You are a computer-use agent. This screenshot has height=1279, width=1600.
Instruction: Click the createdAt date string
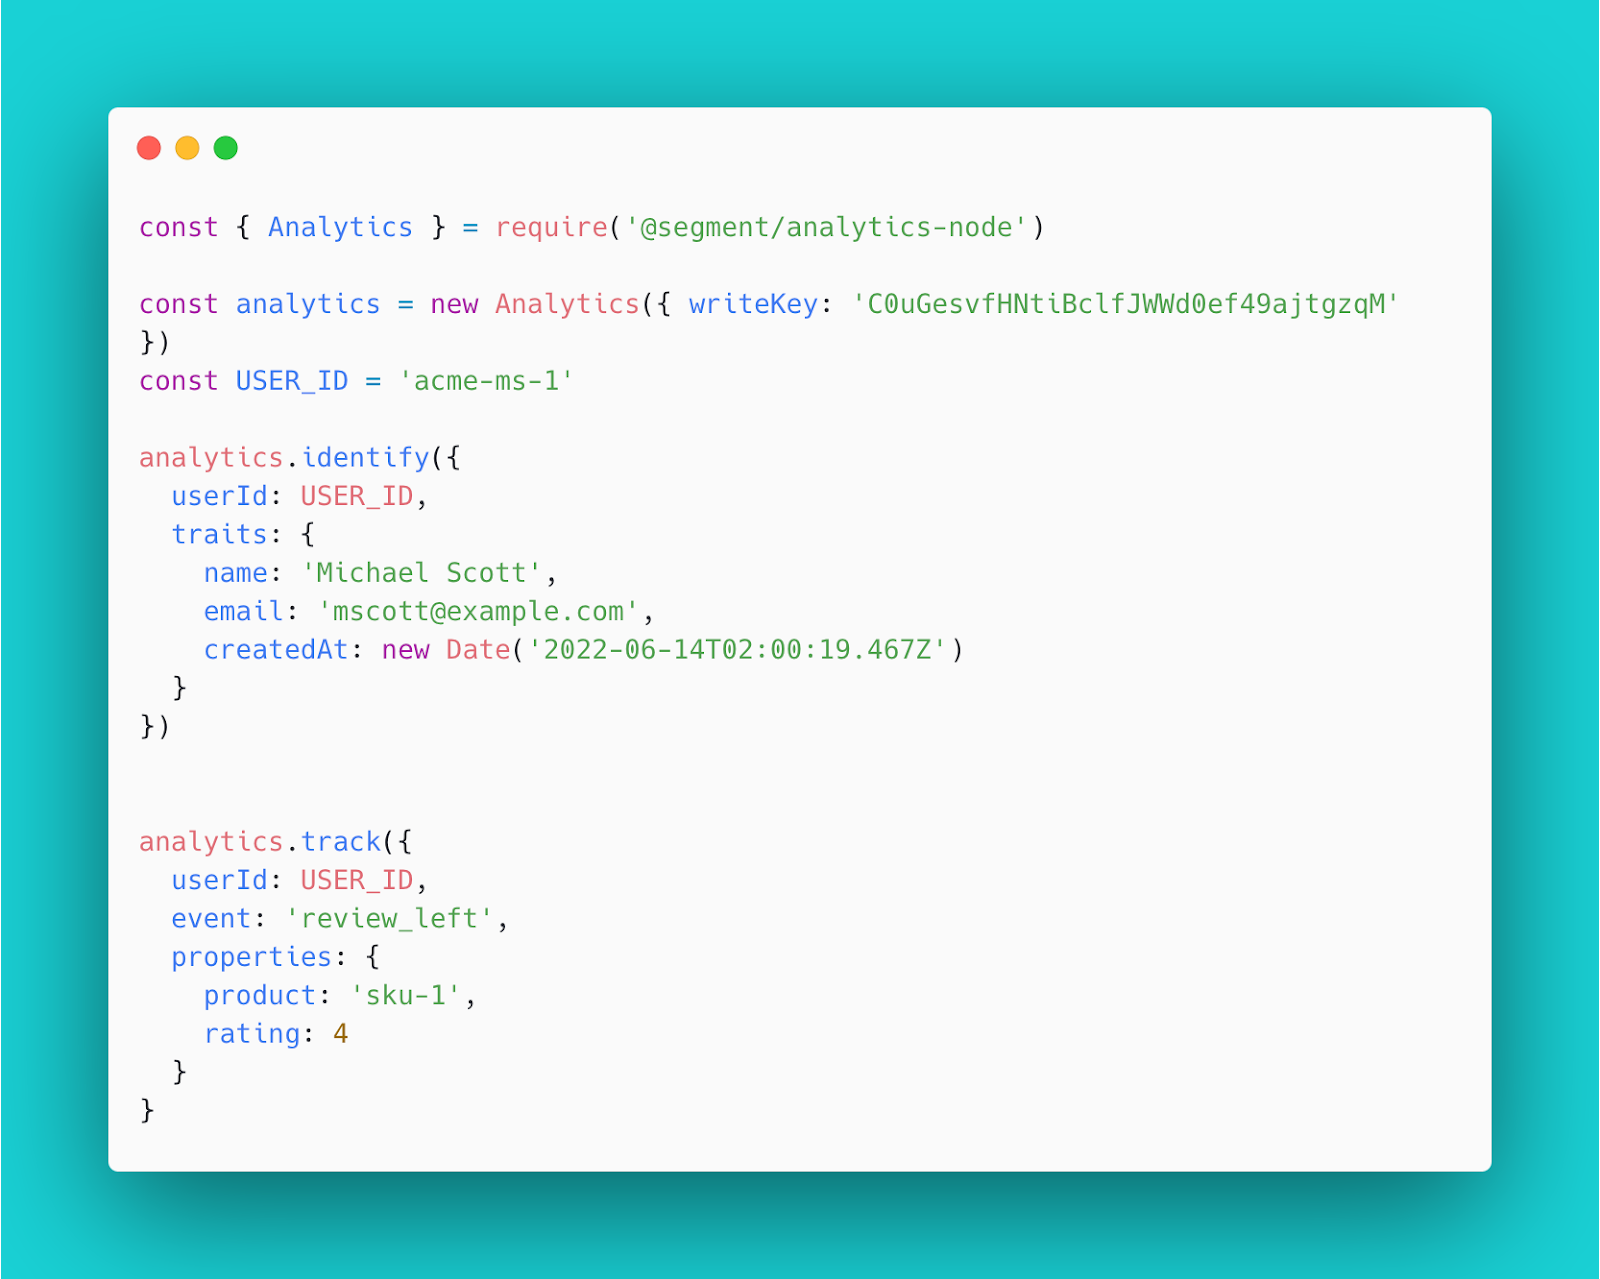tap(737, 650)
